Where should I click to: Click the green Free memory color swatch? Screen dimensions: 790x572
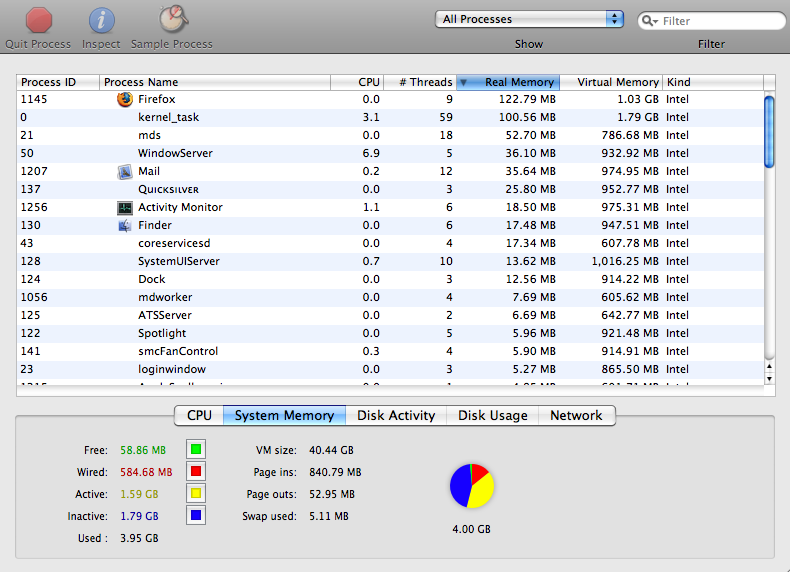pyautogui.click(x=196, y=449)
